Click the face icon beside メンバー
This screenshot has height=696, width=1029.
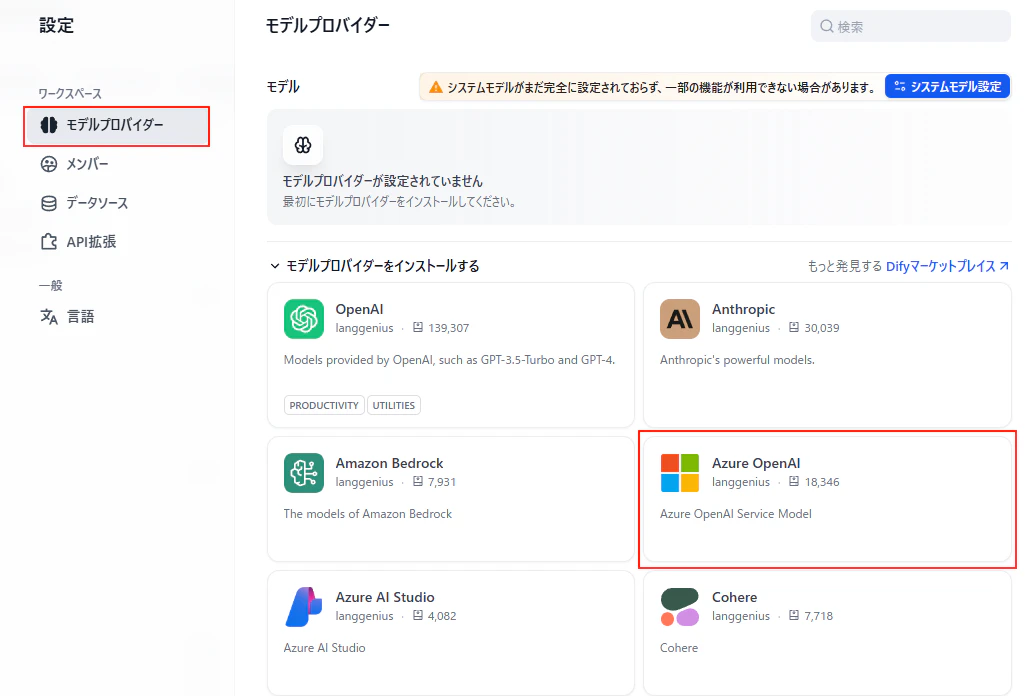pyautogui.click(x=49, y=164)
